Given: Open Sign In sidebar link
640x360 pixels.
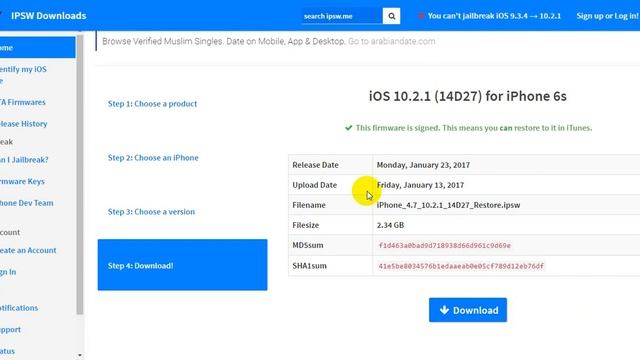Looking at the screenshot, I should [x=8, y=272].
